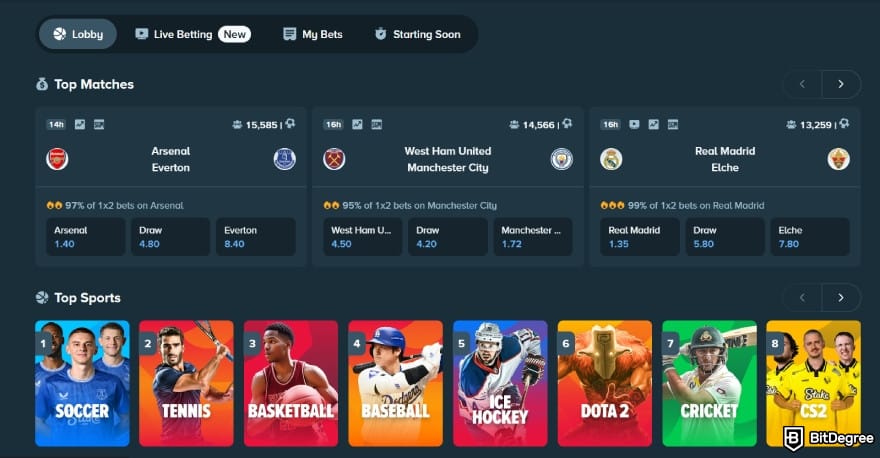Show next Top Matches with right arrow

(841, 84)
